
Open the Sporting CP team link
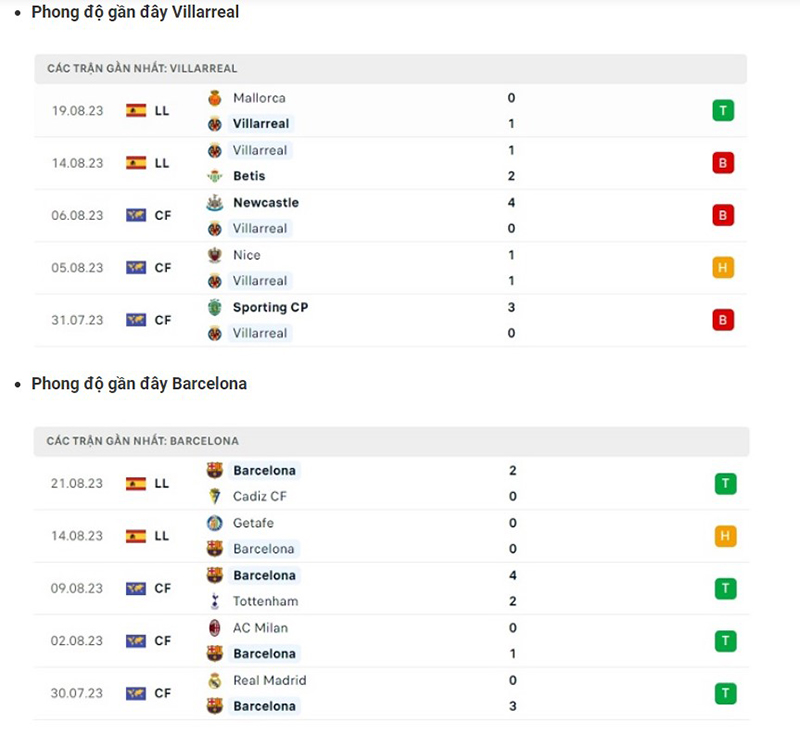270,307
